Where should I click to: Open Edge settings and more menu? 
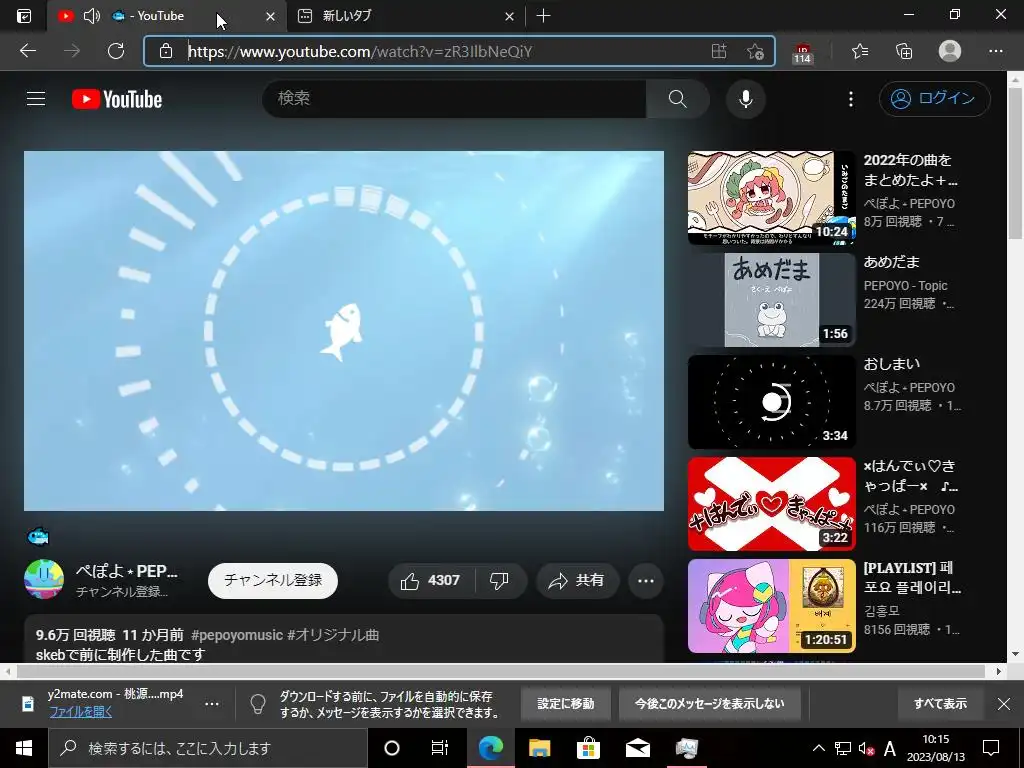[x=995, y=51]
